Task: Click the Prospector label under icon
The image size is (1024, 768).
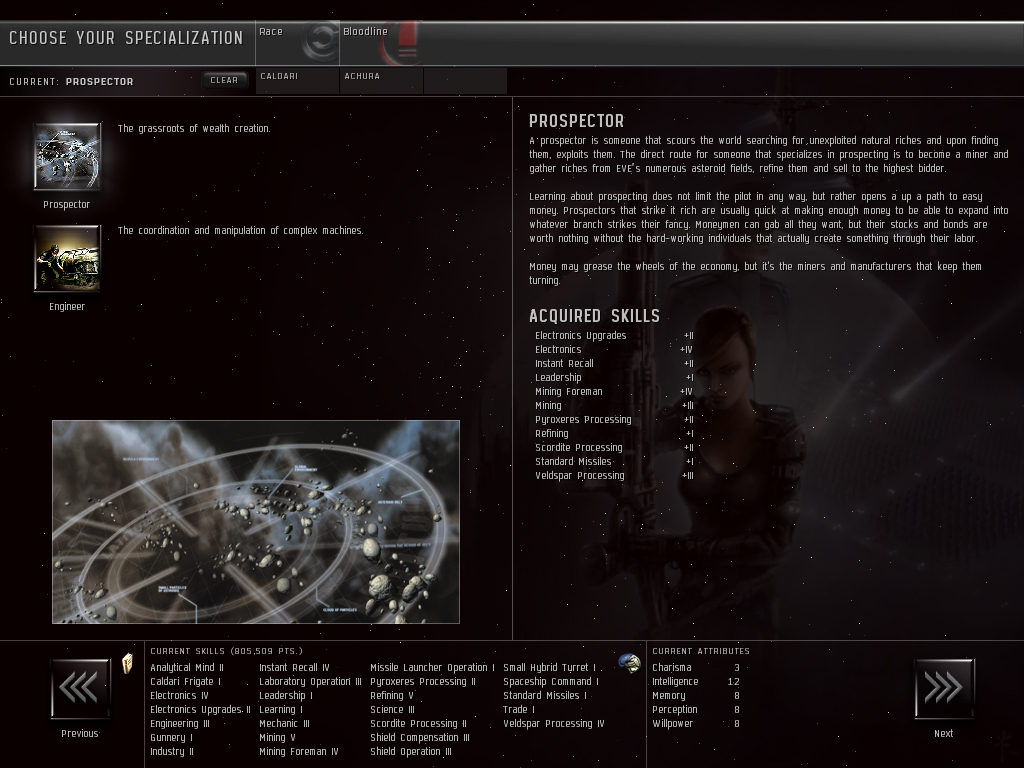Action: pos(67,204)
